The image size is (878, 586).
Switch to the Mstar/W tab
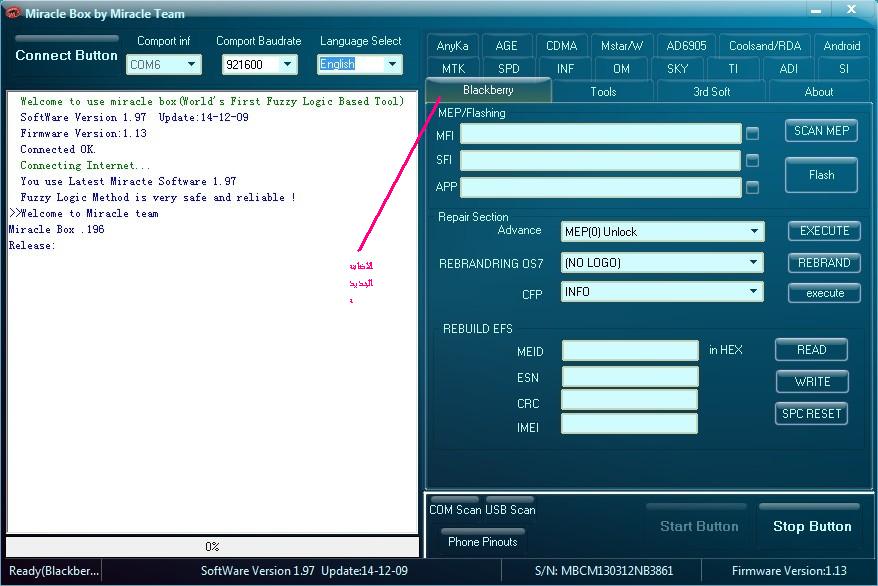pos(622,46)
